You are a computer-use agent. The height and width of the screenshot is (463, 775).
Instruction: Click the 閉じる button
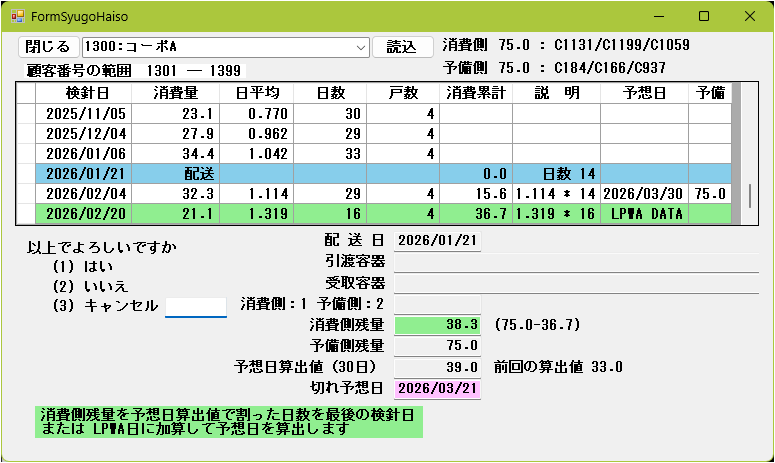[47, 47]
